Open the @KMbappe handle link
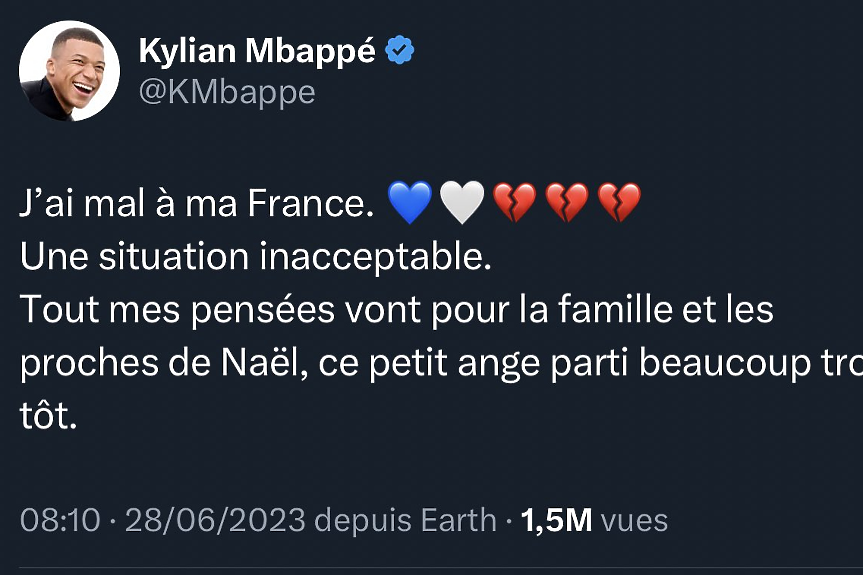863x575 pixels. pyautogui.click(x=227, y=92)
